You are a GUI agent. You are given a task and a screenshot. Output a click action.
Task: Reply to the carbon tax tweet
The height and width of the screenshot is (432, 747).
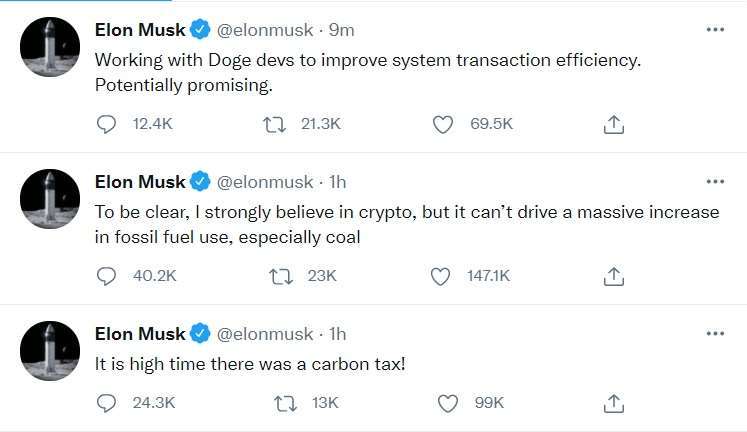[106, 403]
